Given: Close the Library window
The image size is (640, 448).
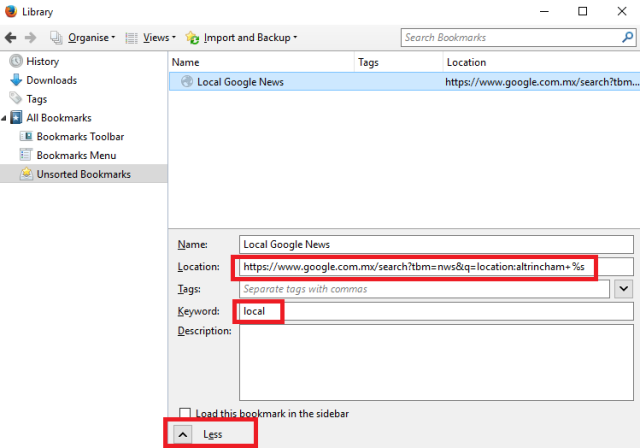Looking at the screenshot, I should point(622,11).
